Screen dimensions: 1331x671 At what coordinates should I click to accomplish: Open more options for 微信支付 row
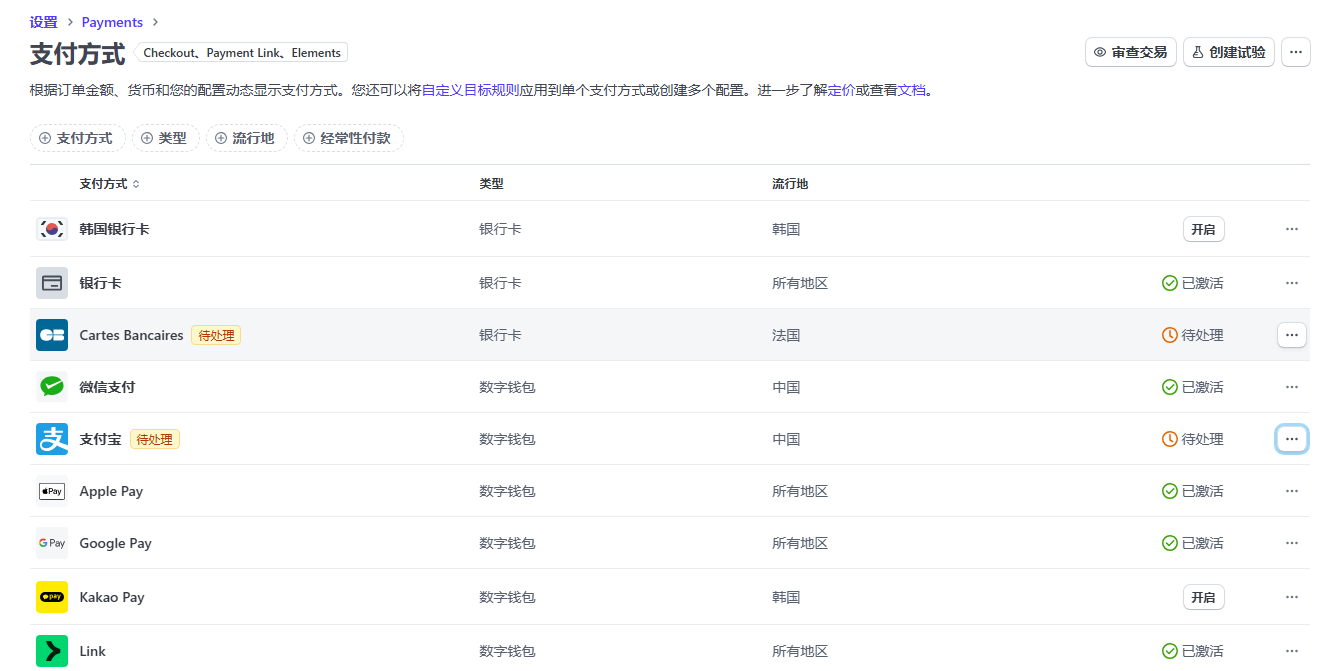coord(1292,387)
